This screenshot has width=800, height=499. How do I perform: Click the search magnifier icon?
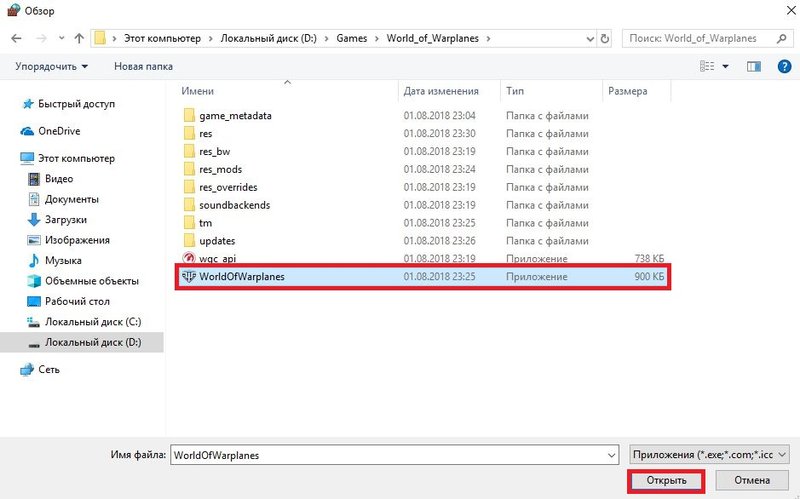pyautogui.click(x=781, y=38)
